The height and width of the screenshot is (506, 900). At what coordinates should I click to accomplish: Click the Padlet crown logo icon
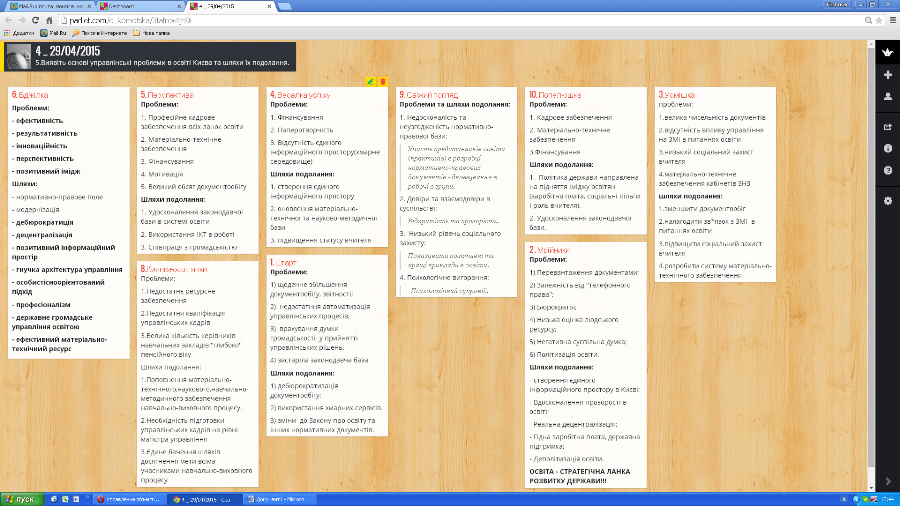click(887, 52)
